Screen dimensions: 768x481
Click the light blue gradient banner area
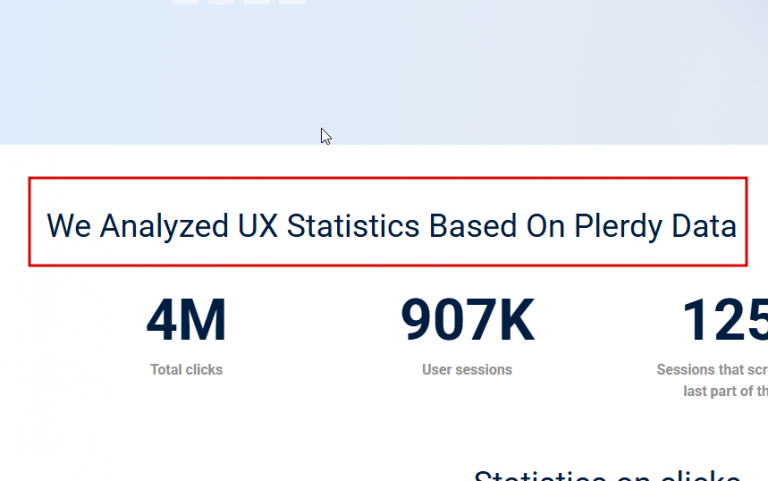(x=500, y=70)
